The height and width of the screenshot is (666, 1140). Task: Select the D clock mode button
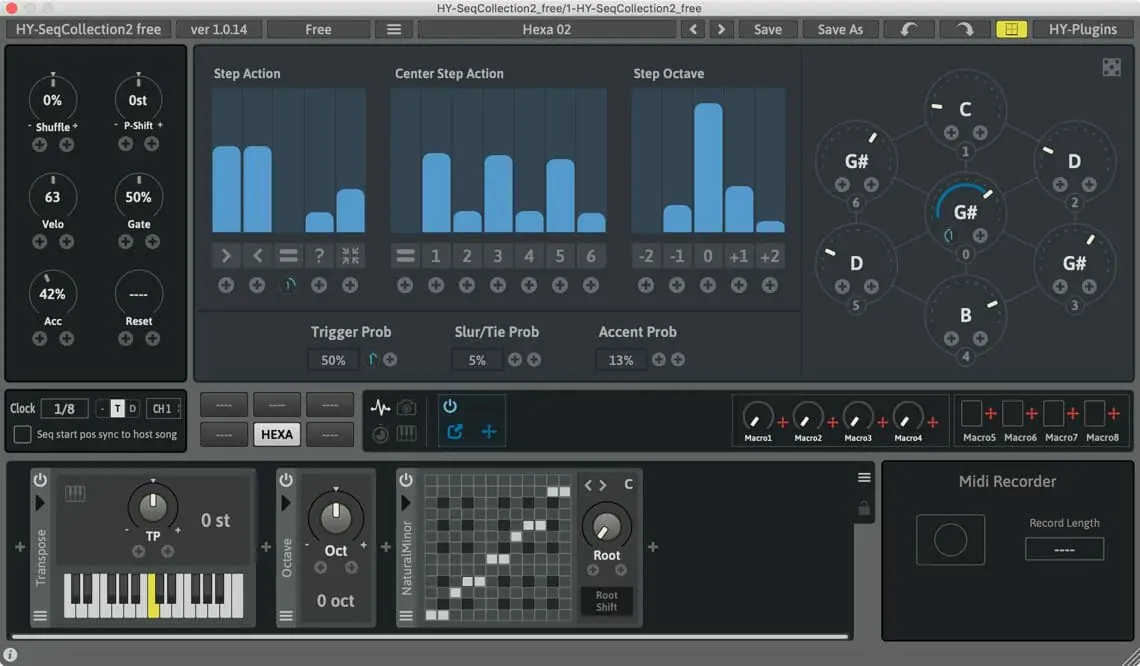[x=133, y=408]
